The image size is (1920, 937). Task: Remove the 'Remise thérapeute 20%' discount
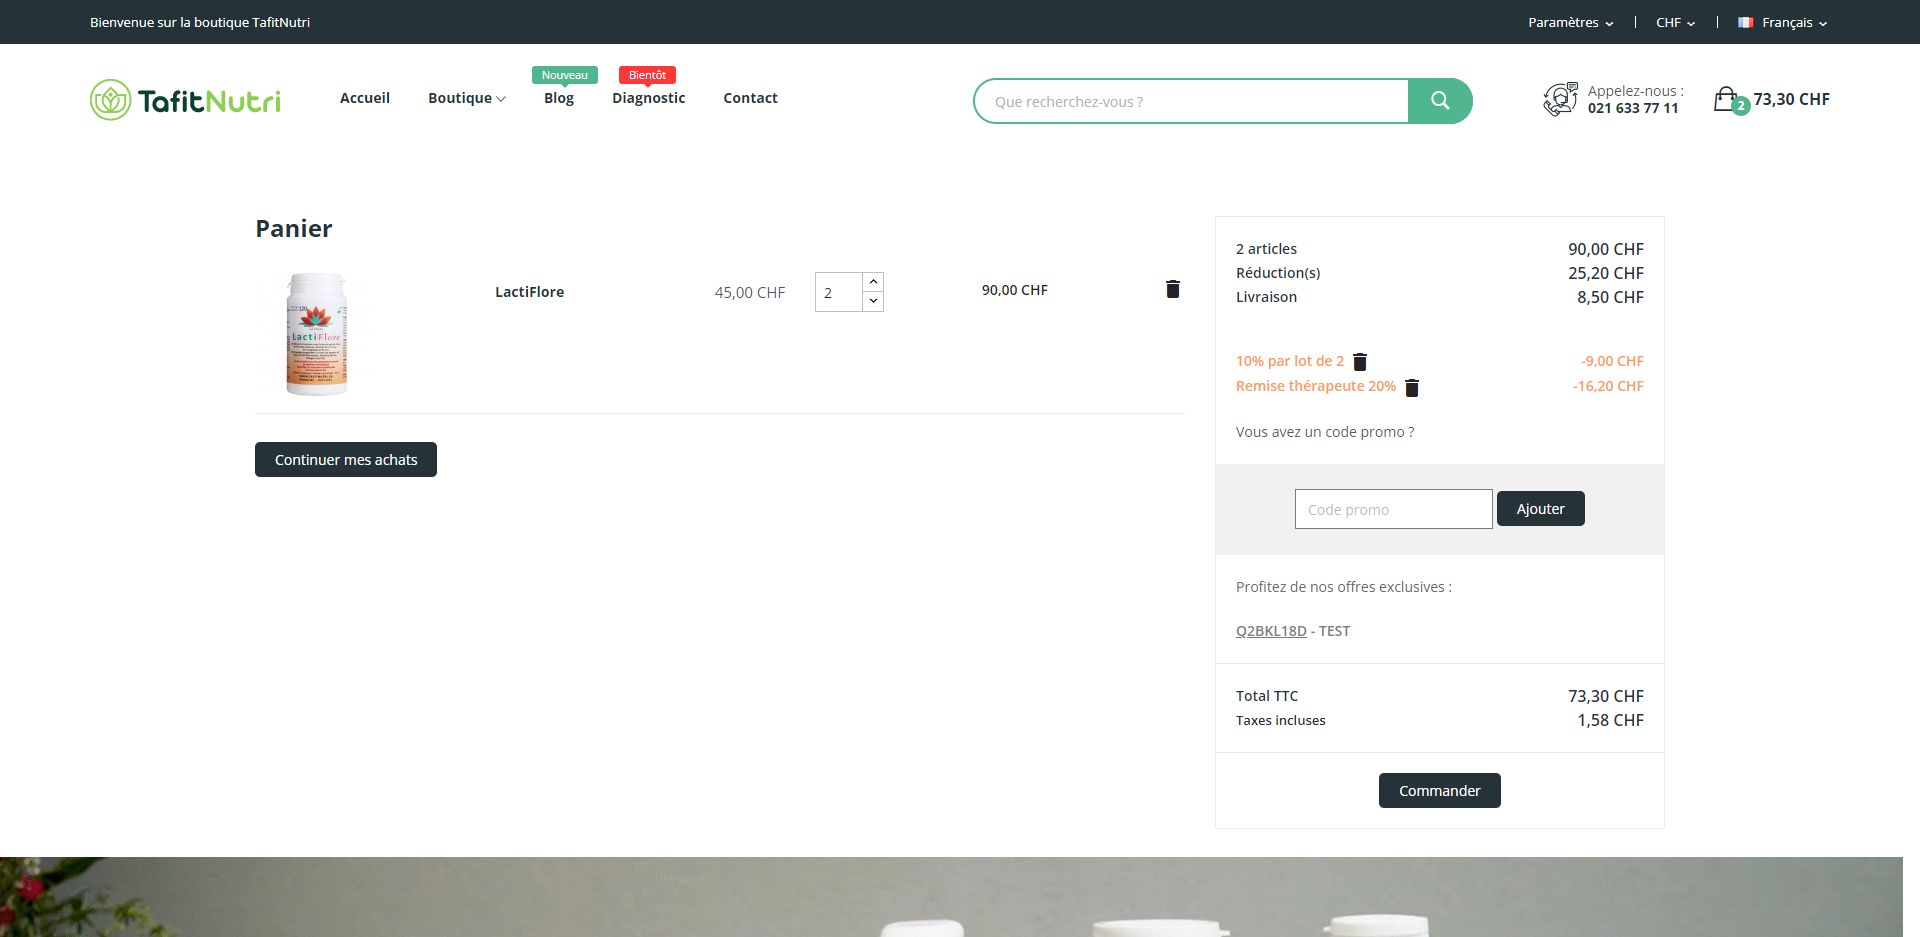tap(1412, 387)
